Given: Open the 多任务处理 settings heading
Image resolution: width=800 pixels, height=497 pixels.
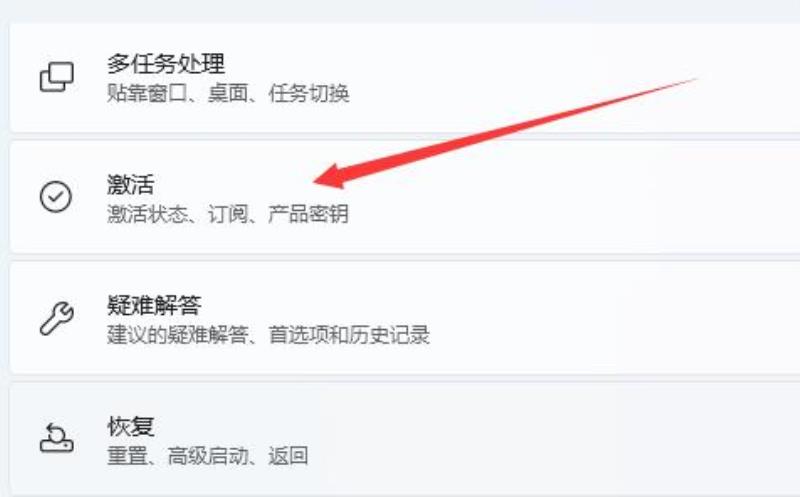Looking at the screenshot, I should 166,64.
